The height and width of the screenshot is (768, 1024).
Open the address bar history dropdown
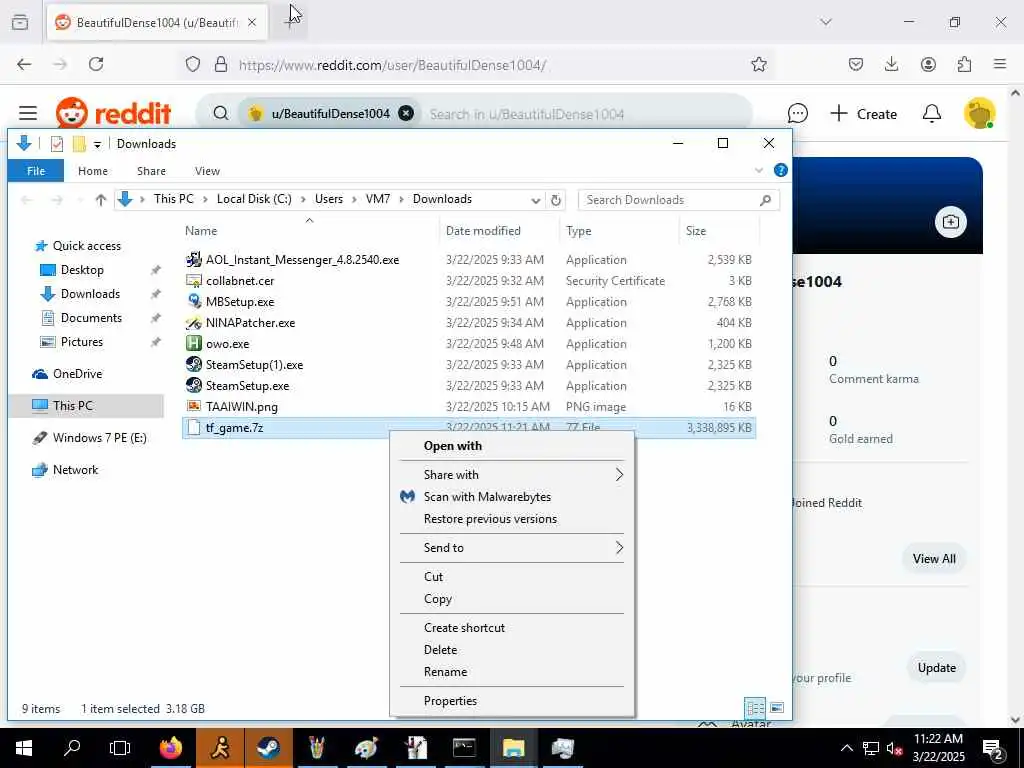[x=536, y=200]
